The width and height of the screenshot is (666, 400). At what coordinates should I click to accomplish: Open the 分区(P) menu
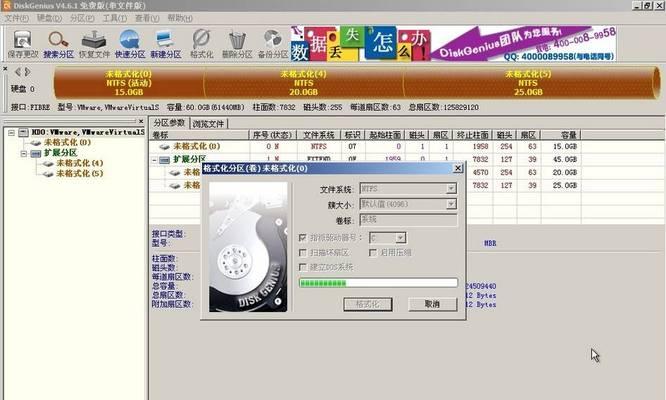[x=82, y=18]
